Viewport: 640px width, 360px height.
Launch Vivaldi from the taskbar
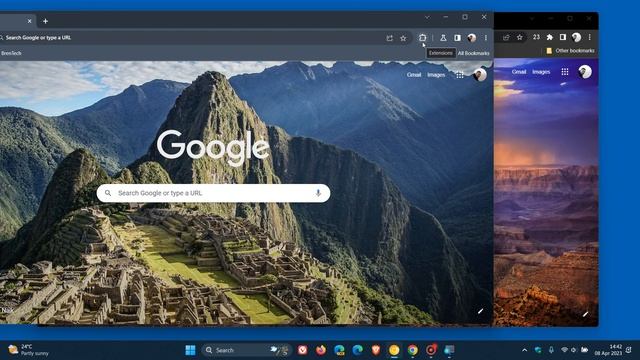point(302,350)
